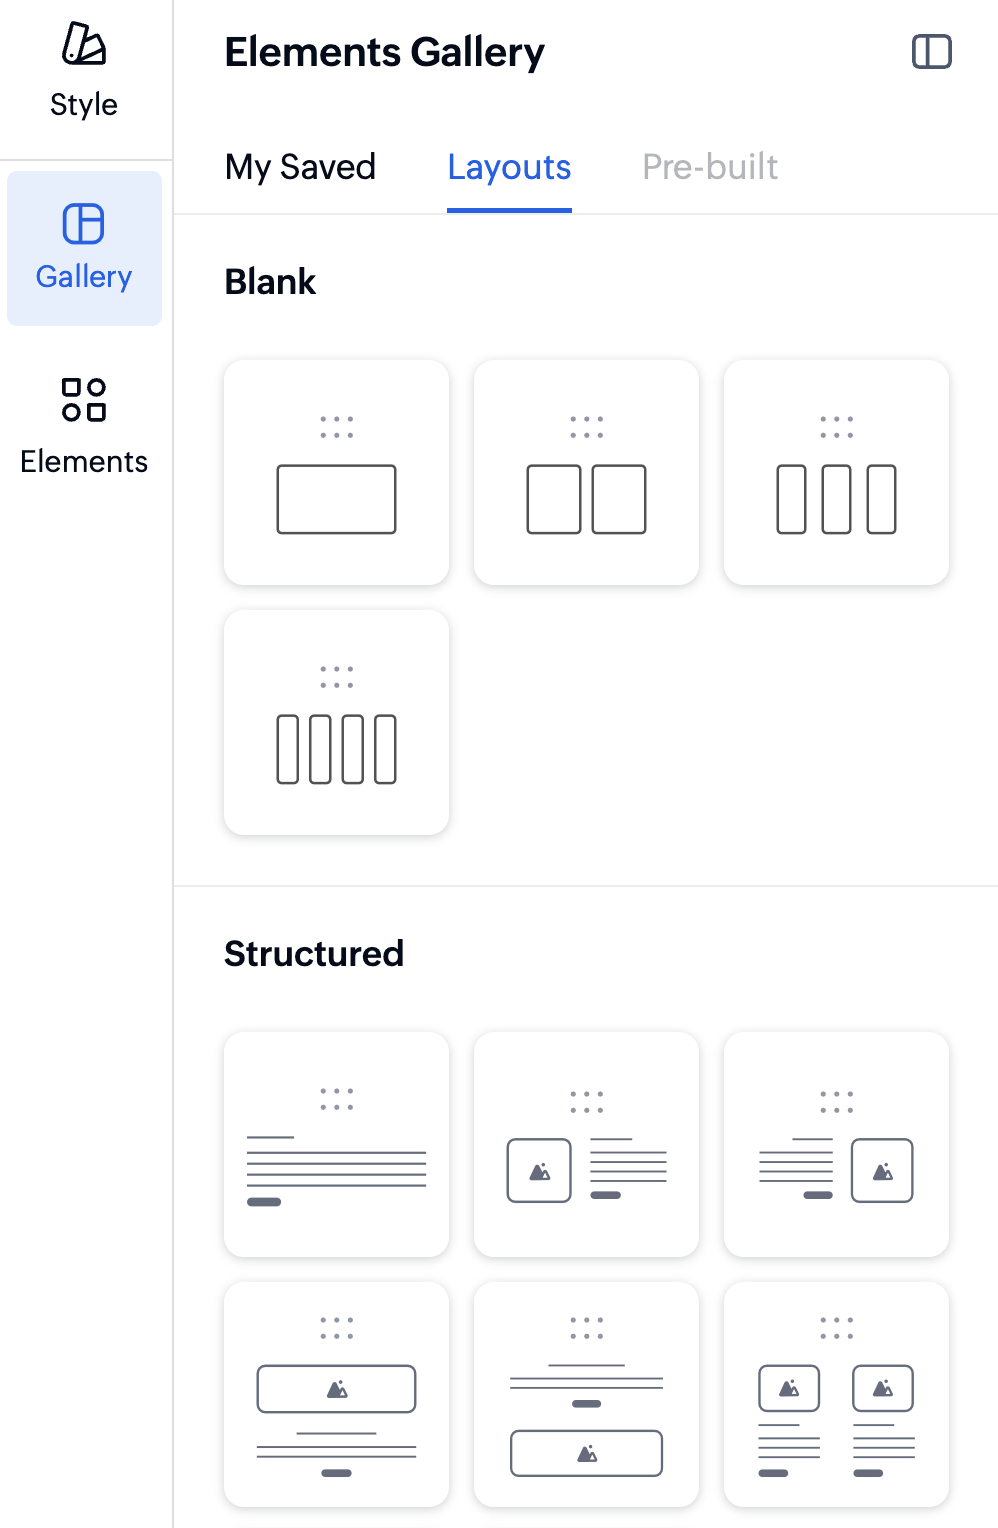Select the Gallery sidebar item
The image size is (998, 1528).
(84, 248)
